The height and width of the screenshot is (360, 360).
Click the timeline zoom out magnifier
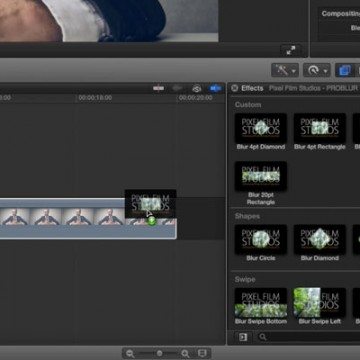pyautogui.click(x=130, y=353)
